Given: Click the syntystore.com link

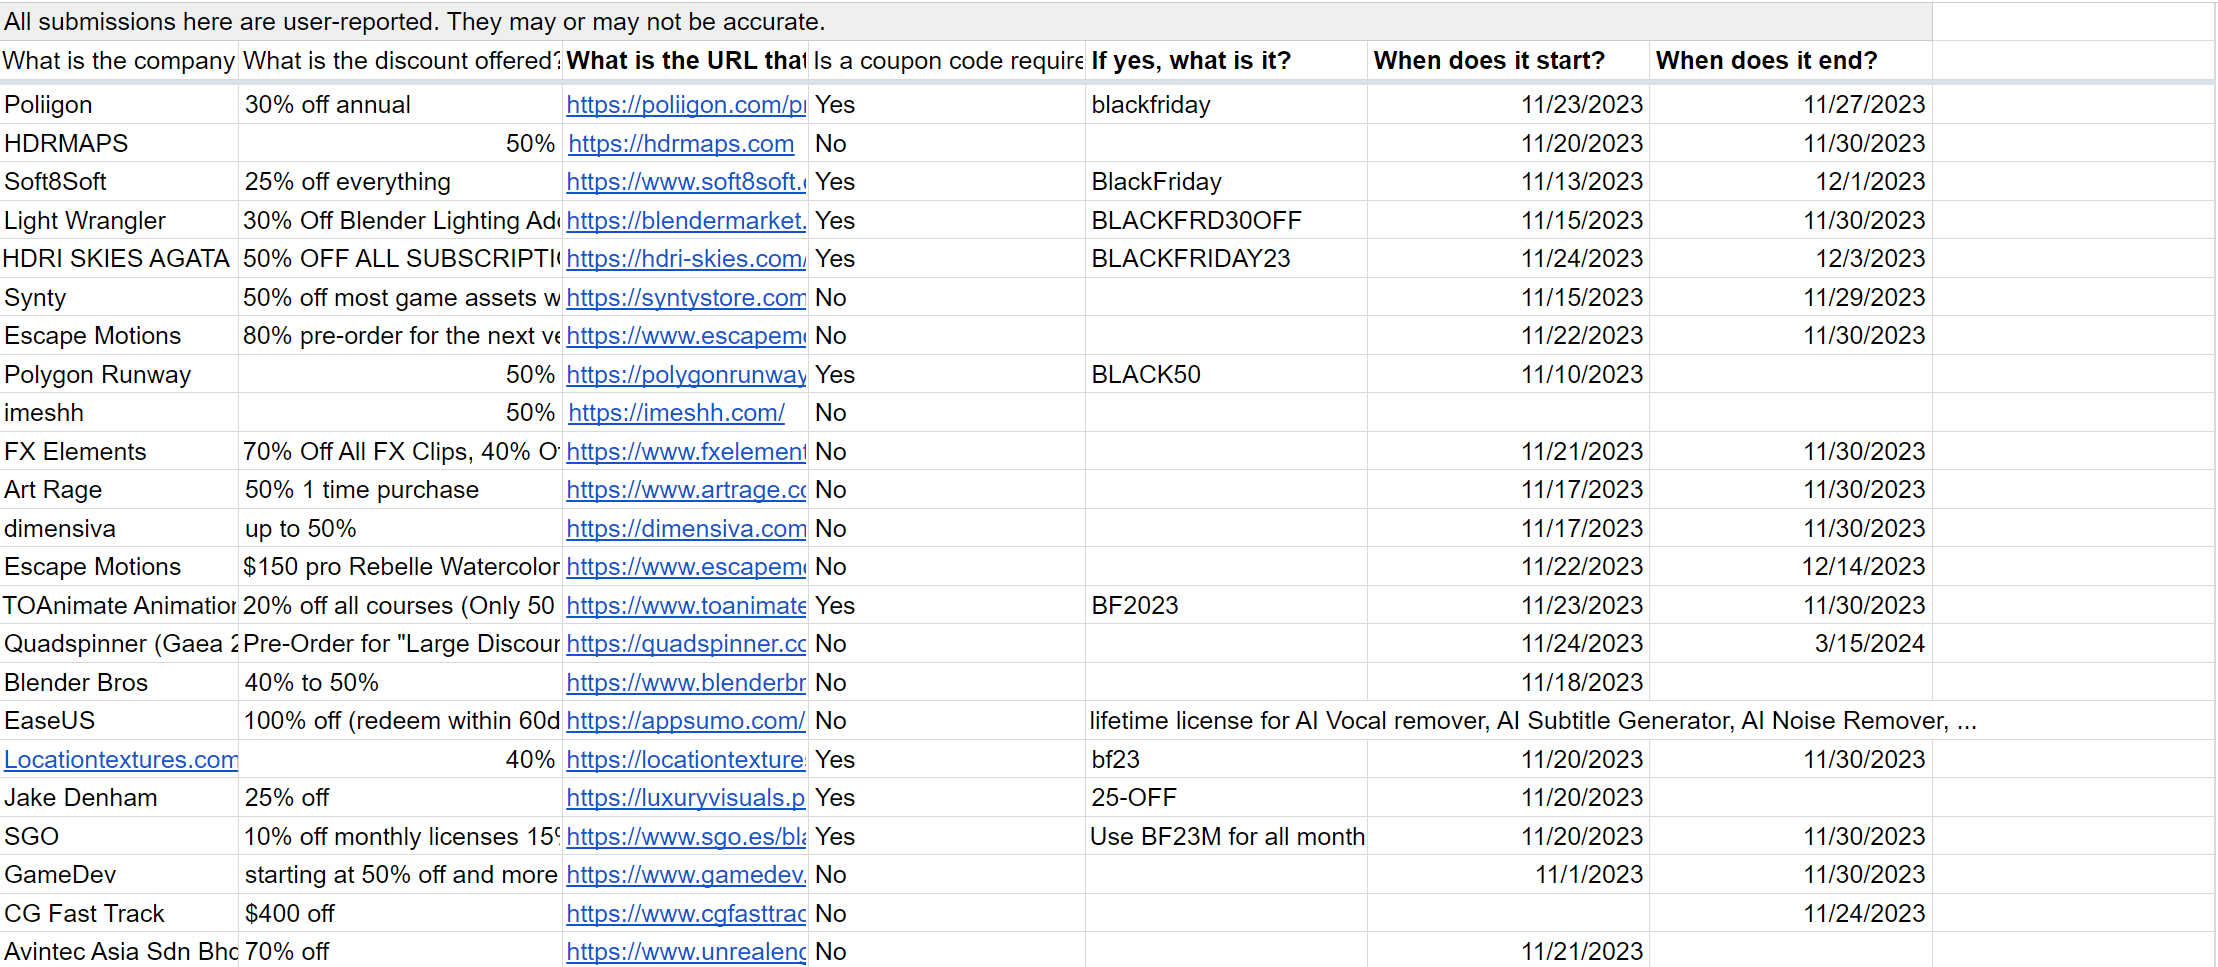Looking at the screenshot, I should (685, 298).
